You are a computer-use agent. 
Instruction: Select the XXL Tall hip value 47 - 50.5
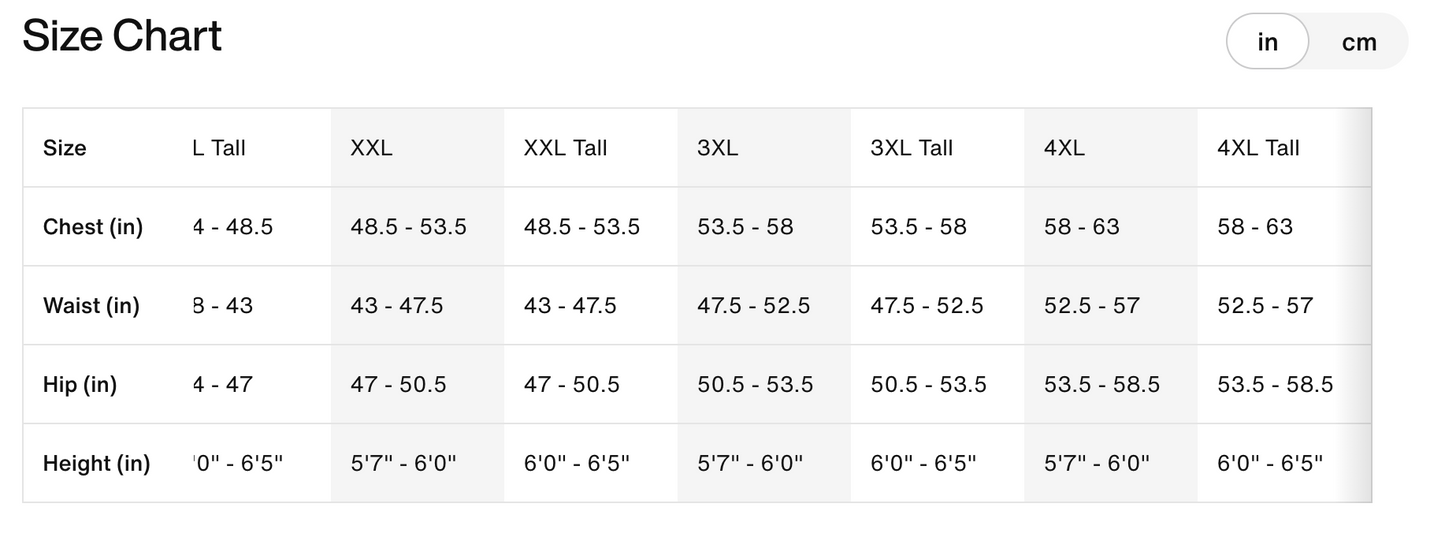[x=571, y=384]
